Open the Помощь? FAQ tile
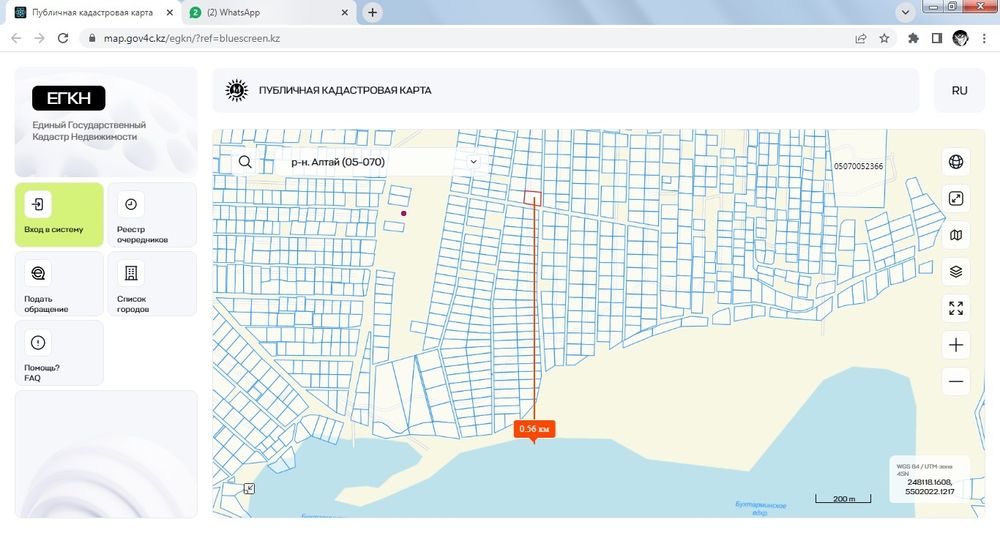Screen dimensions: 1000x533 point(59,353)
